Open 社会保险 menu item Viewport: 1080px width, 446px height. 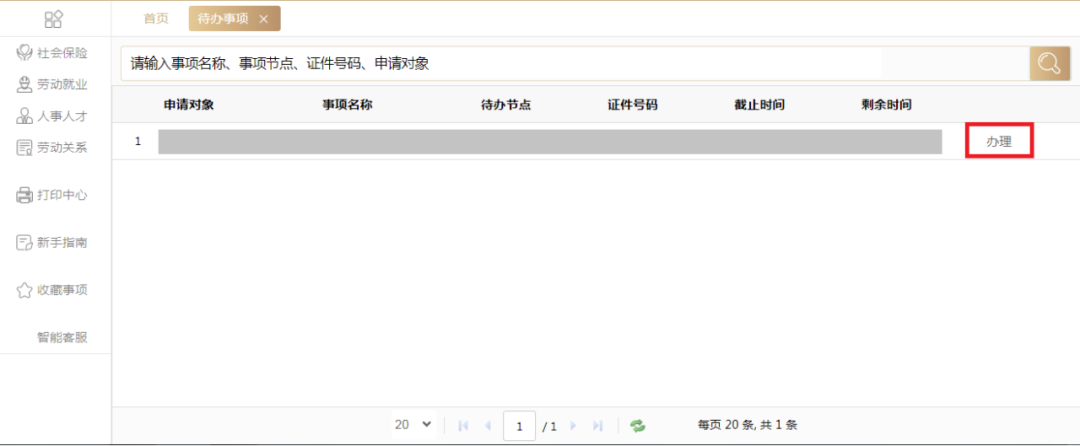[x=62, y=53]
